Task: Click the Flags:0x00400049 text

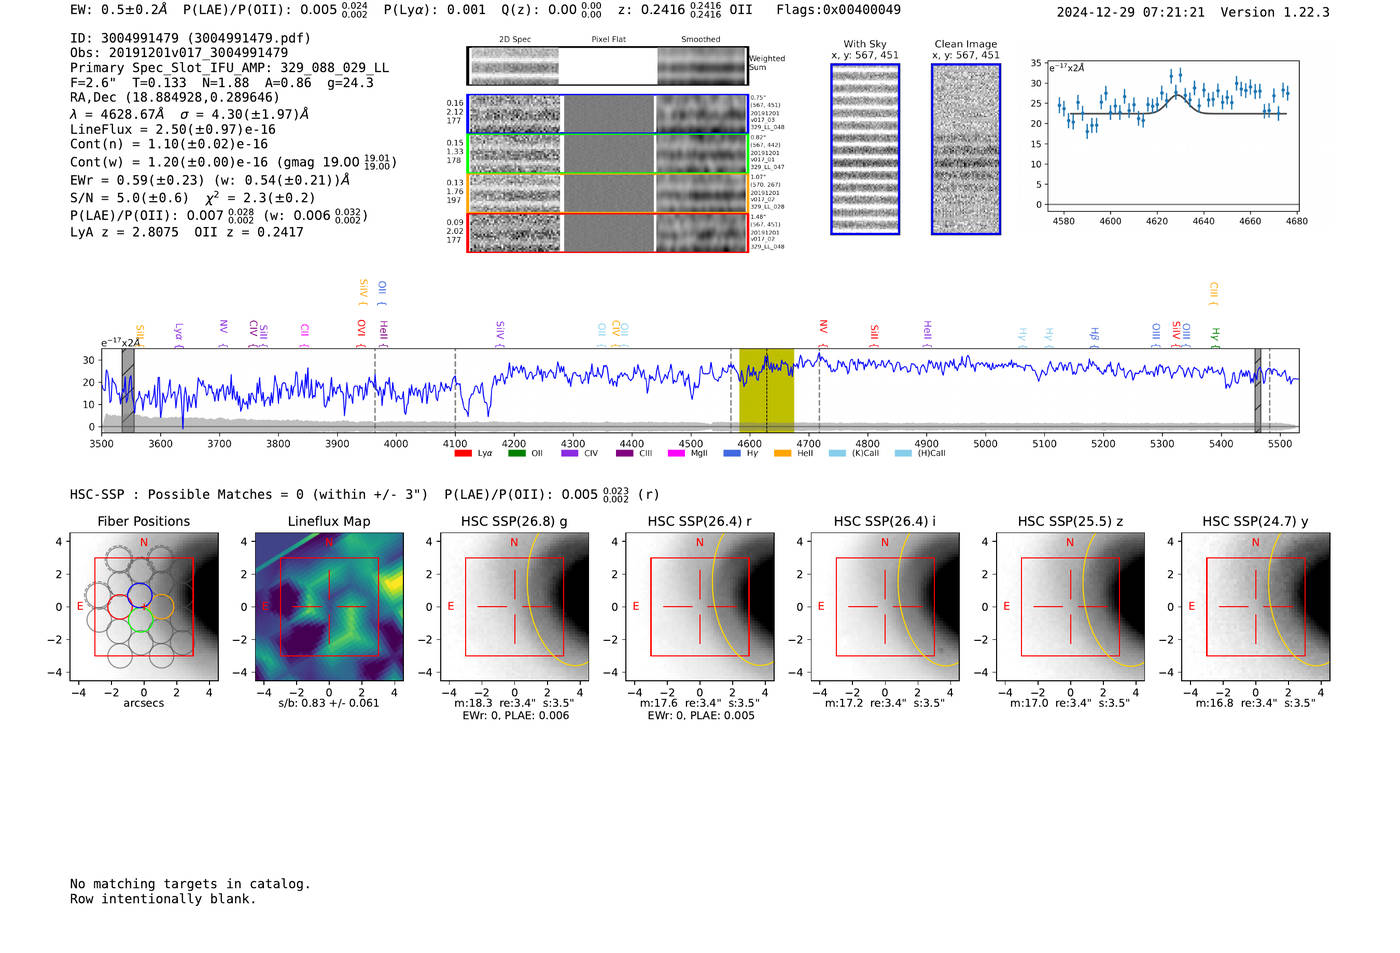Action: click(838, 10)
